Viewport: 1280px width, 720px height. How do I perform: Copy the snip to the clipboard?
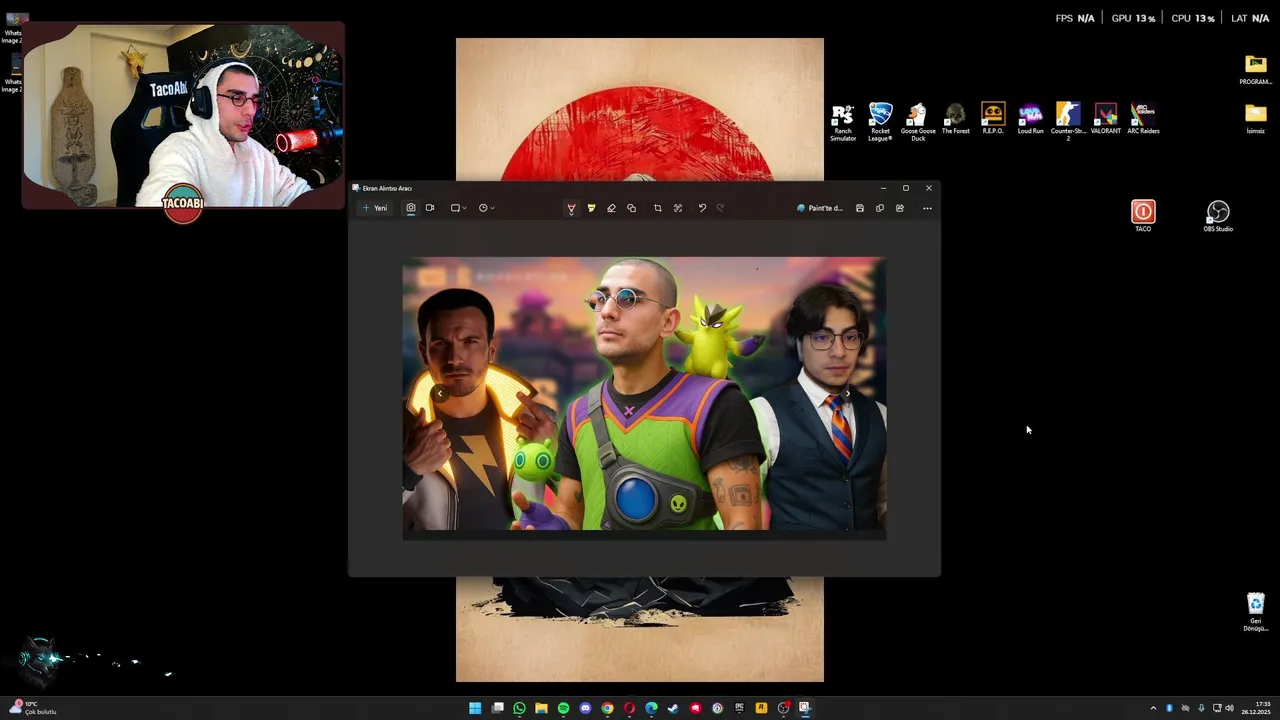(879, 208)
